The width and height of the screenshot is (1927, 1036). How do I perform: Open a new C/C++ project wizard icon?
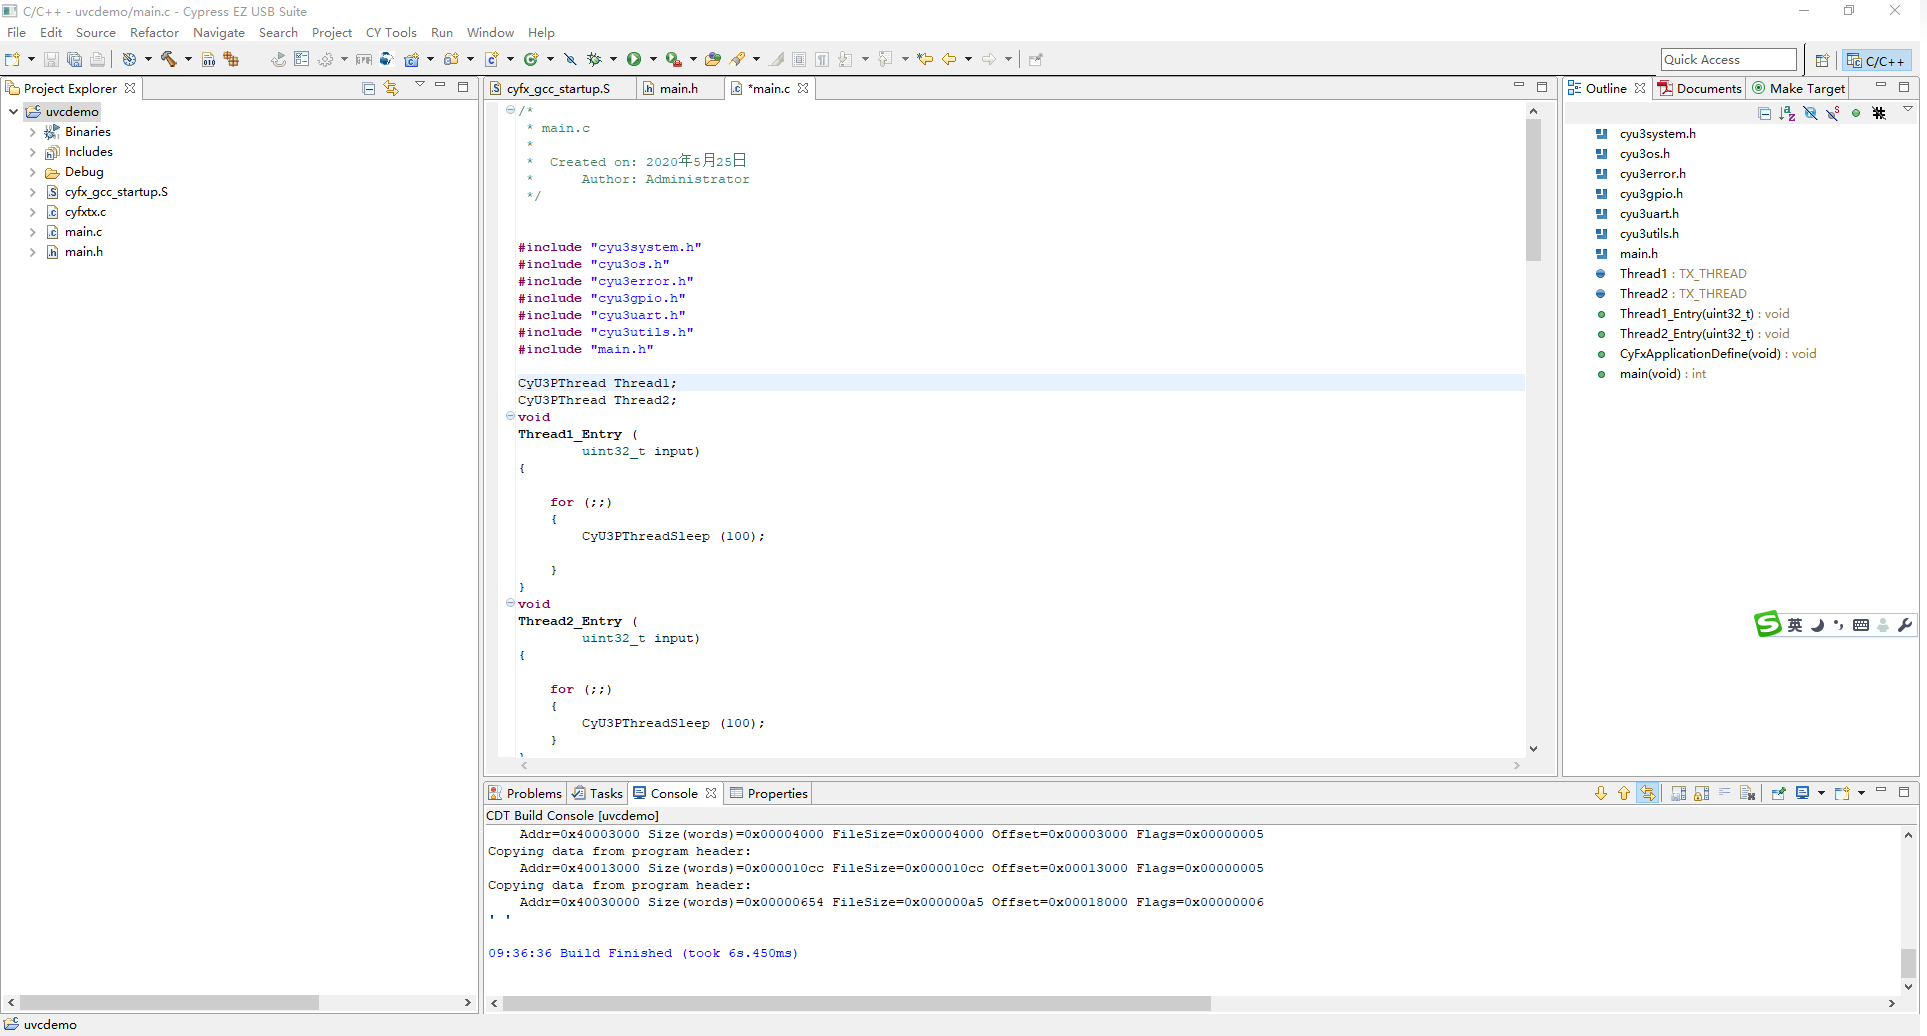point(410,59)
